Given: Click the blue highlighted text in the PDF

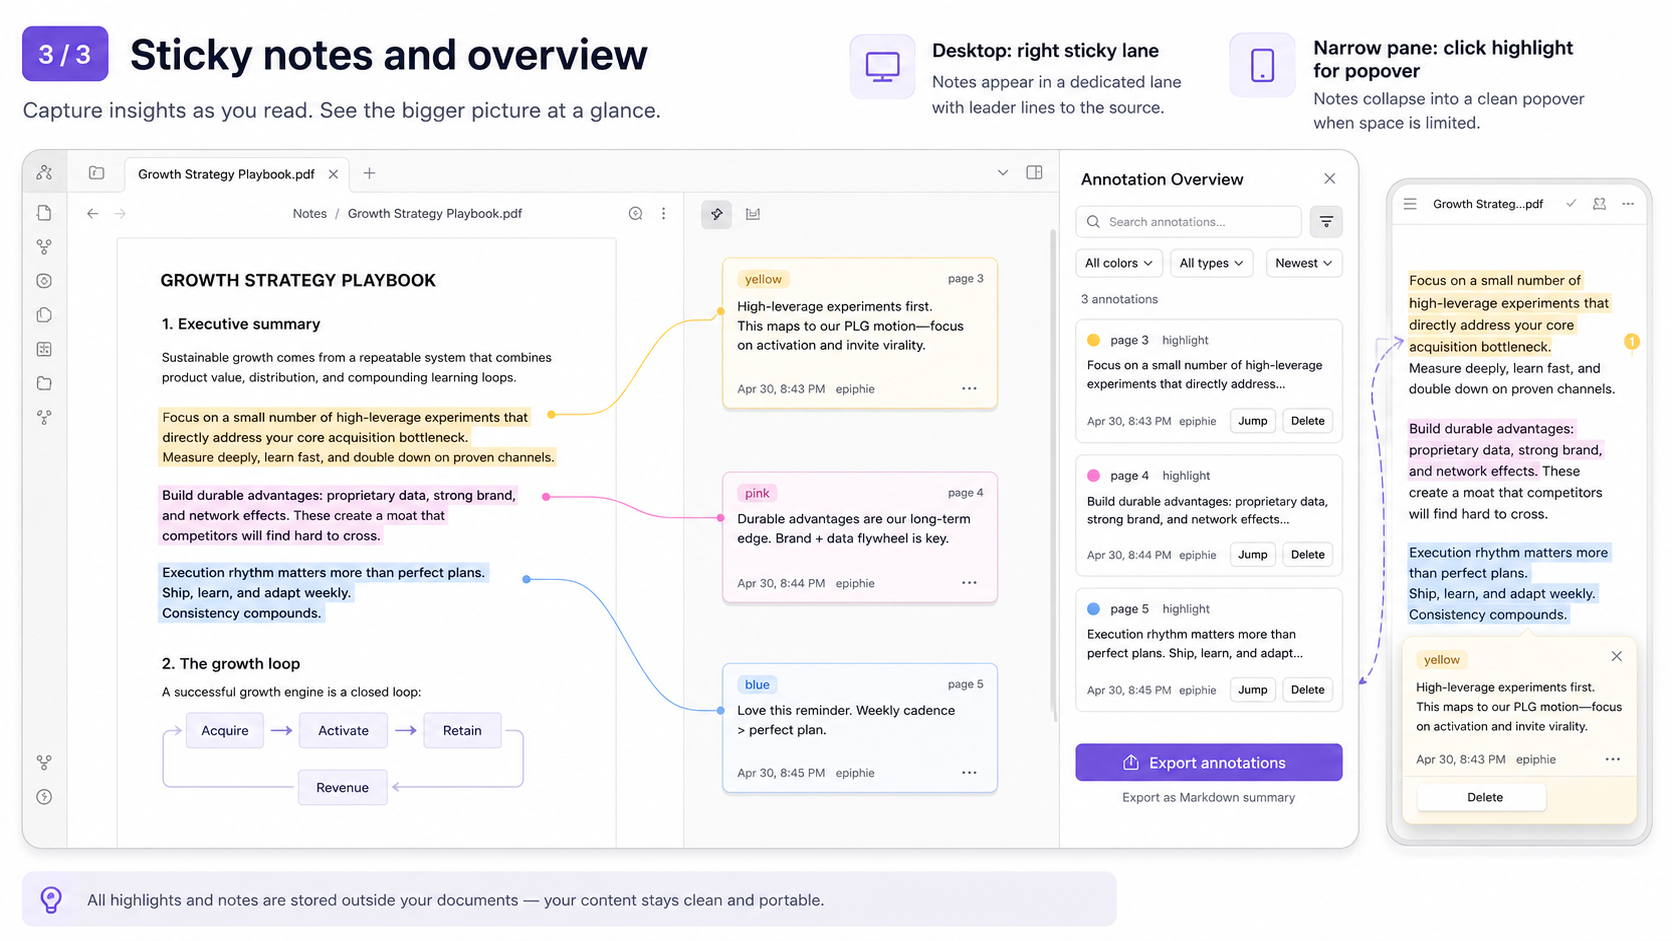Looking at the screenshot, I should click(x=323, y=593).
